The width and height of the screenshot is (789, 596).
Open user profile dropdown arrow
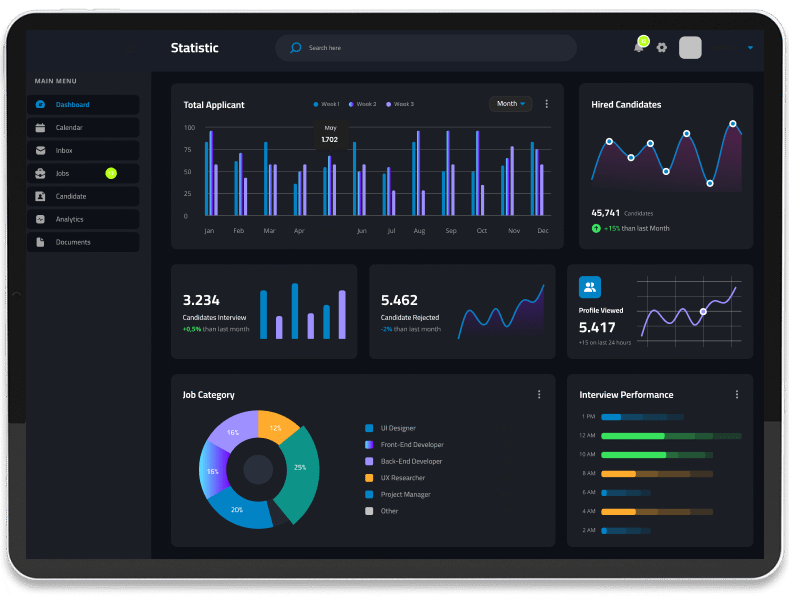[x=750, y=48]
